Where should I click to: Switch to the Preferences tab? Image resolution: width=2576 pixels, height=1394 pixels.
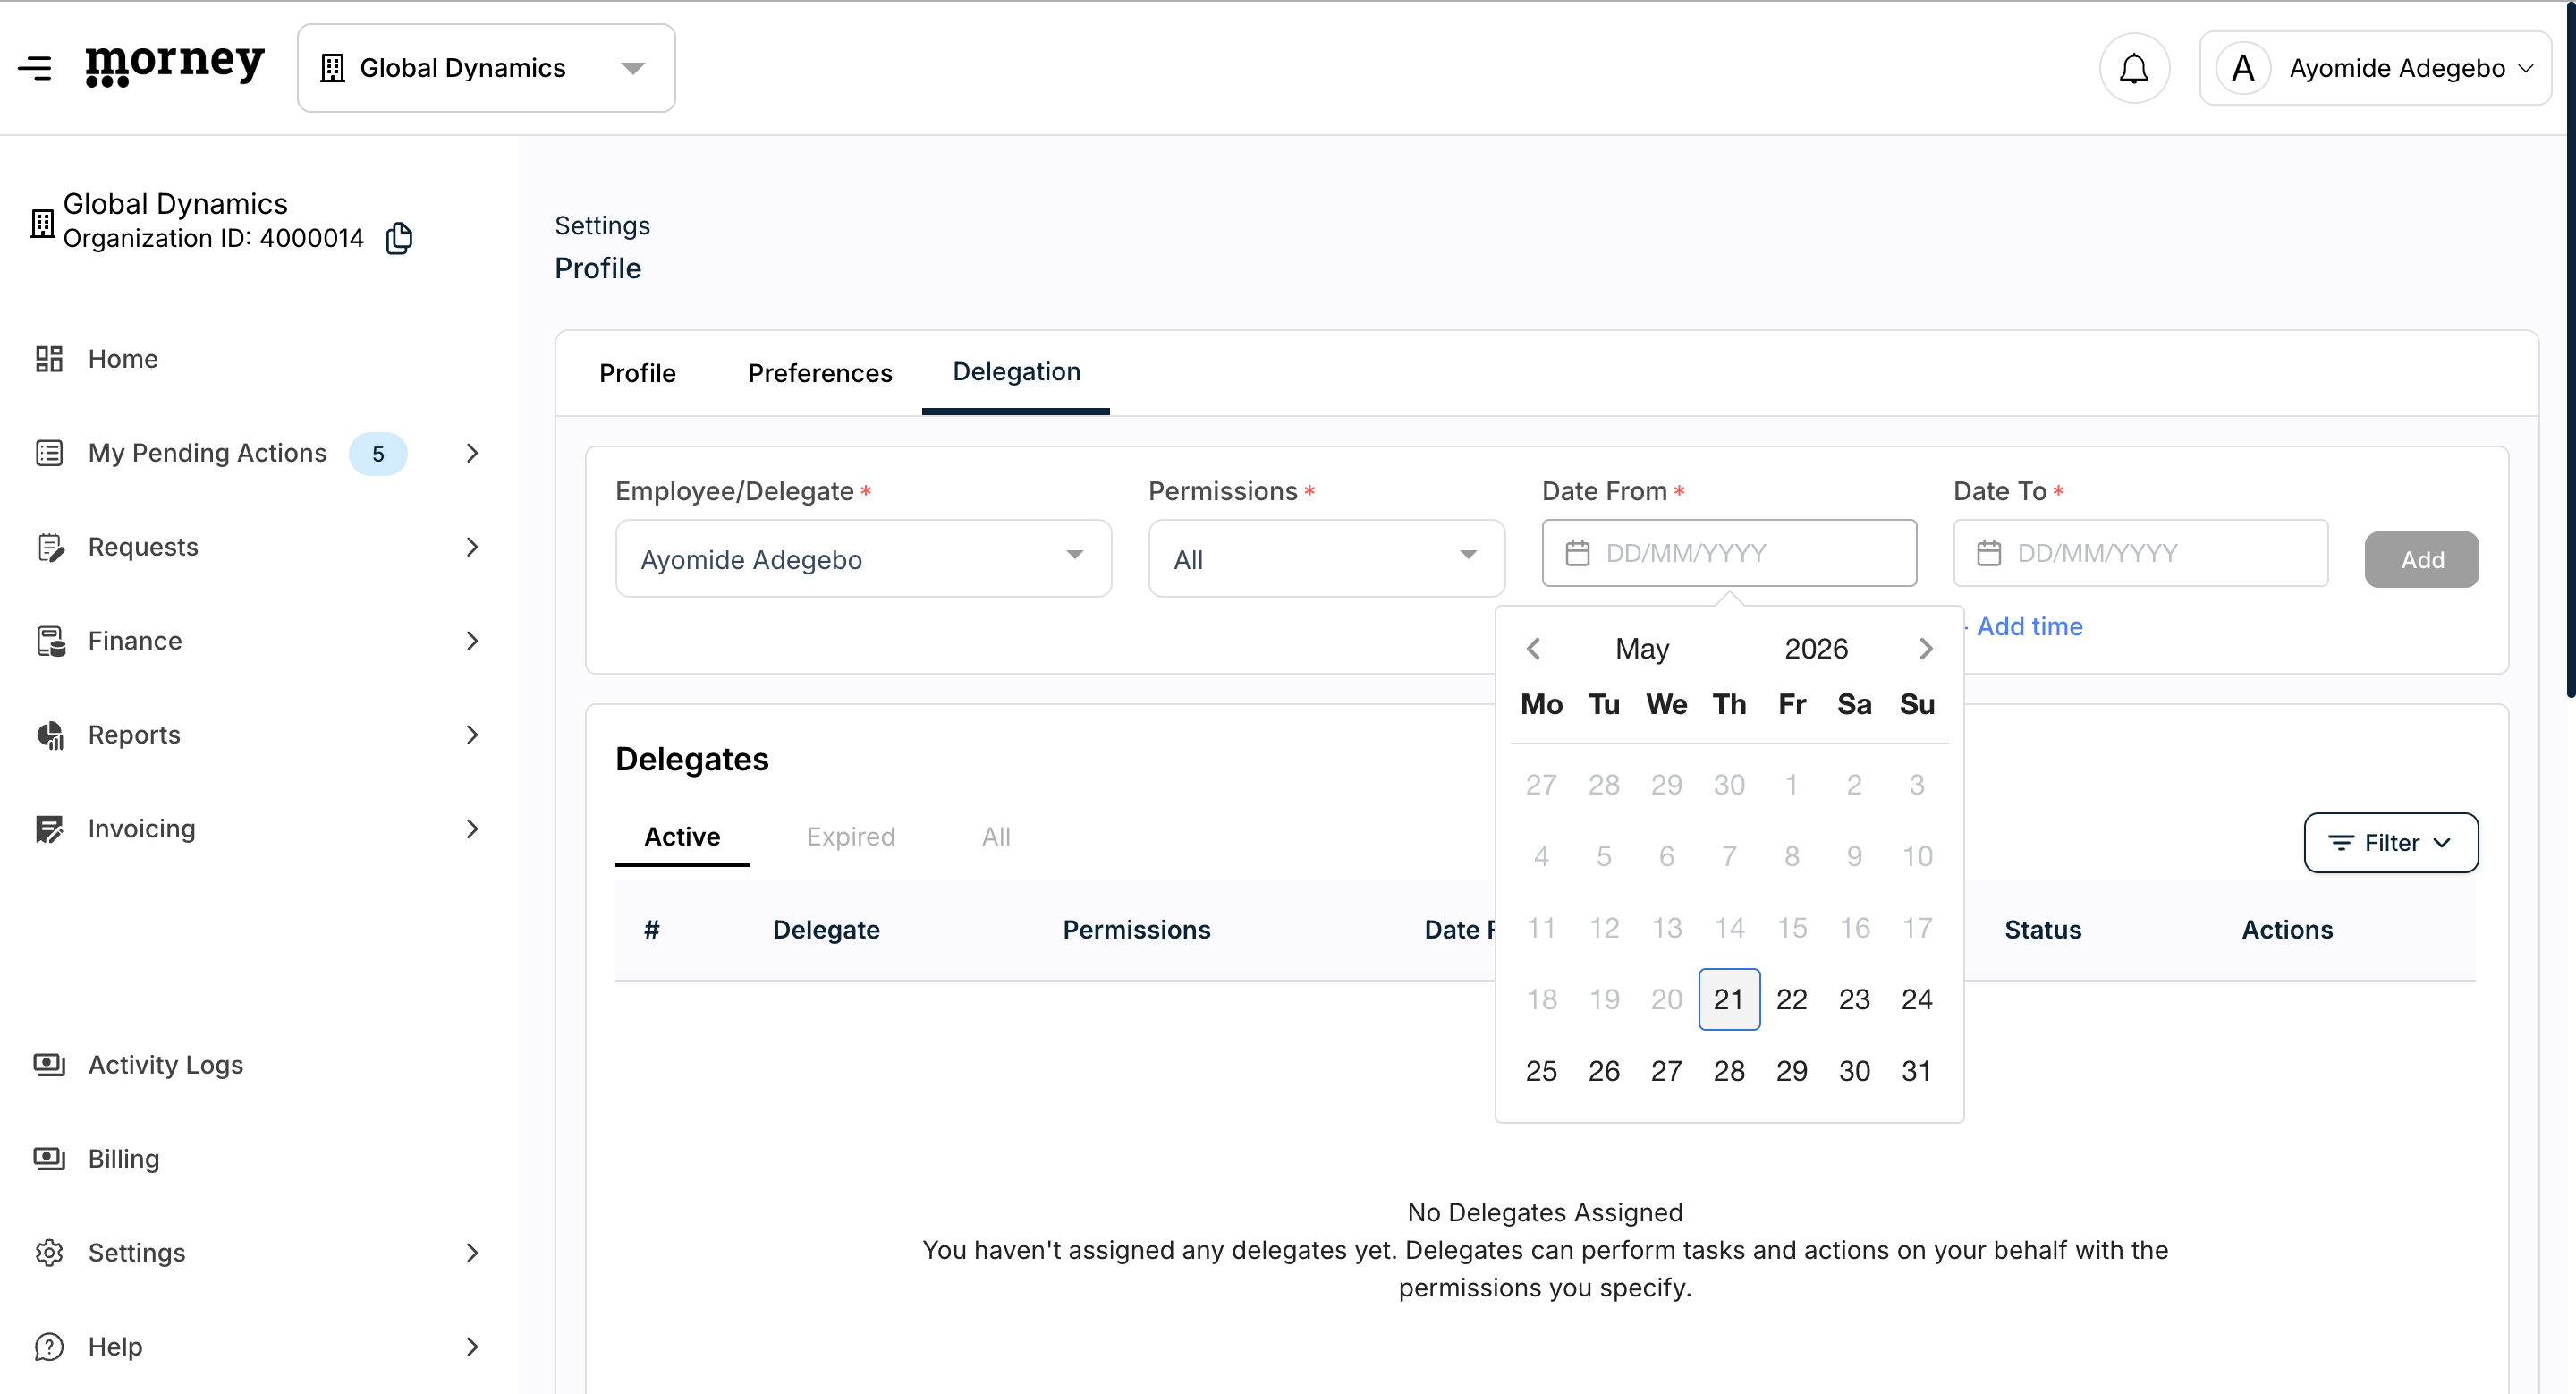click(x=820, y=373)
